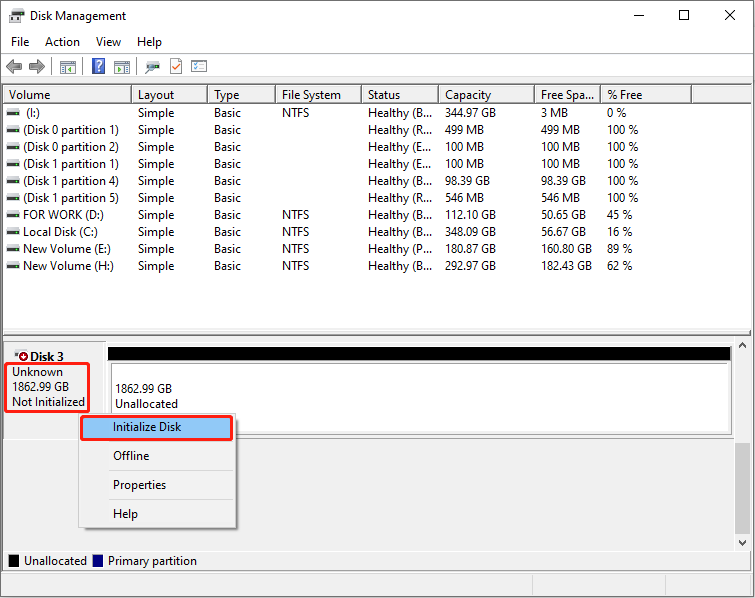
Task: Select the Disk 3 error disk icon
Action: pyautogui.click(x=21, y=356)
